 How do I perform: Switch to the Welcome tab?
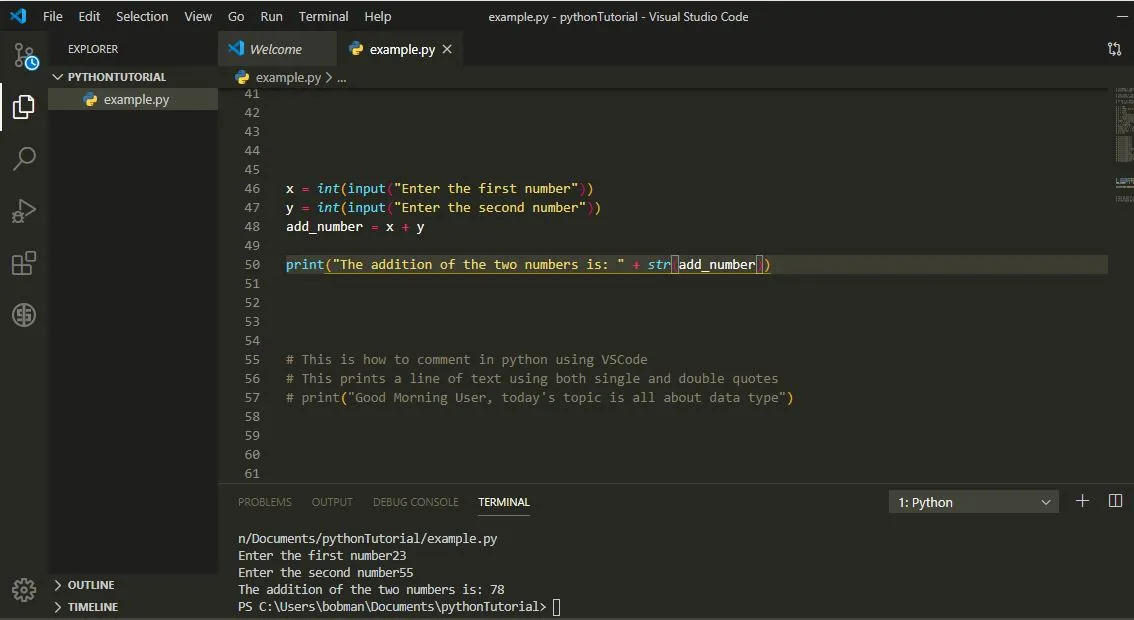(276, 49)
